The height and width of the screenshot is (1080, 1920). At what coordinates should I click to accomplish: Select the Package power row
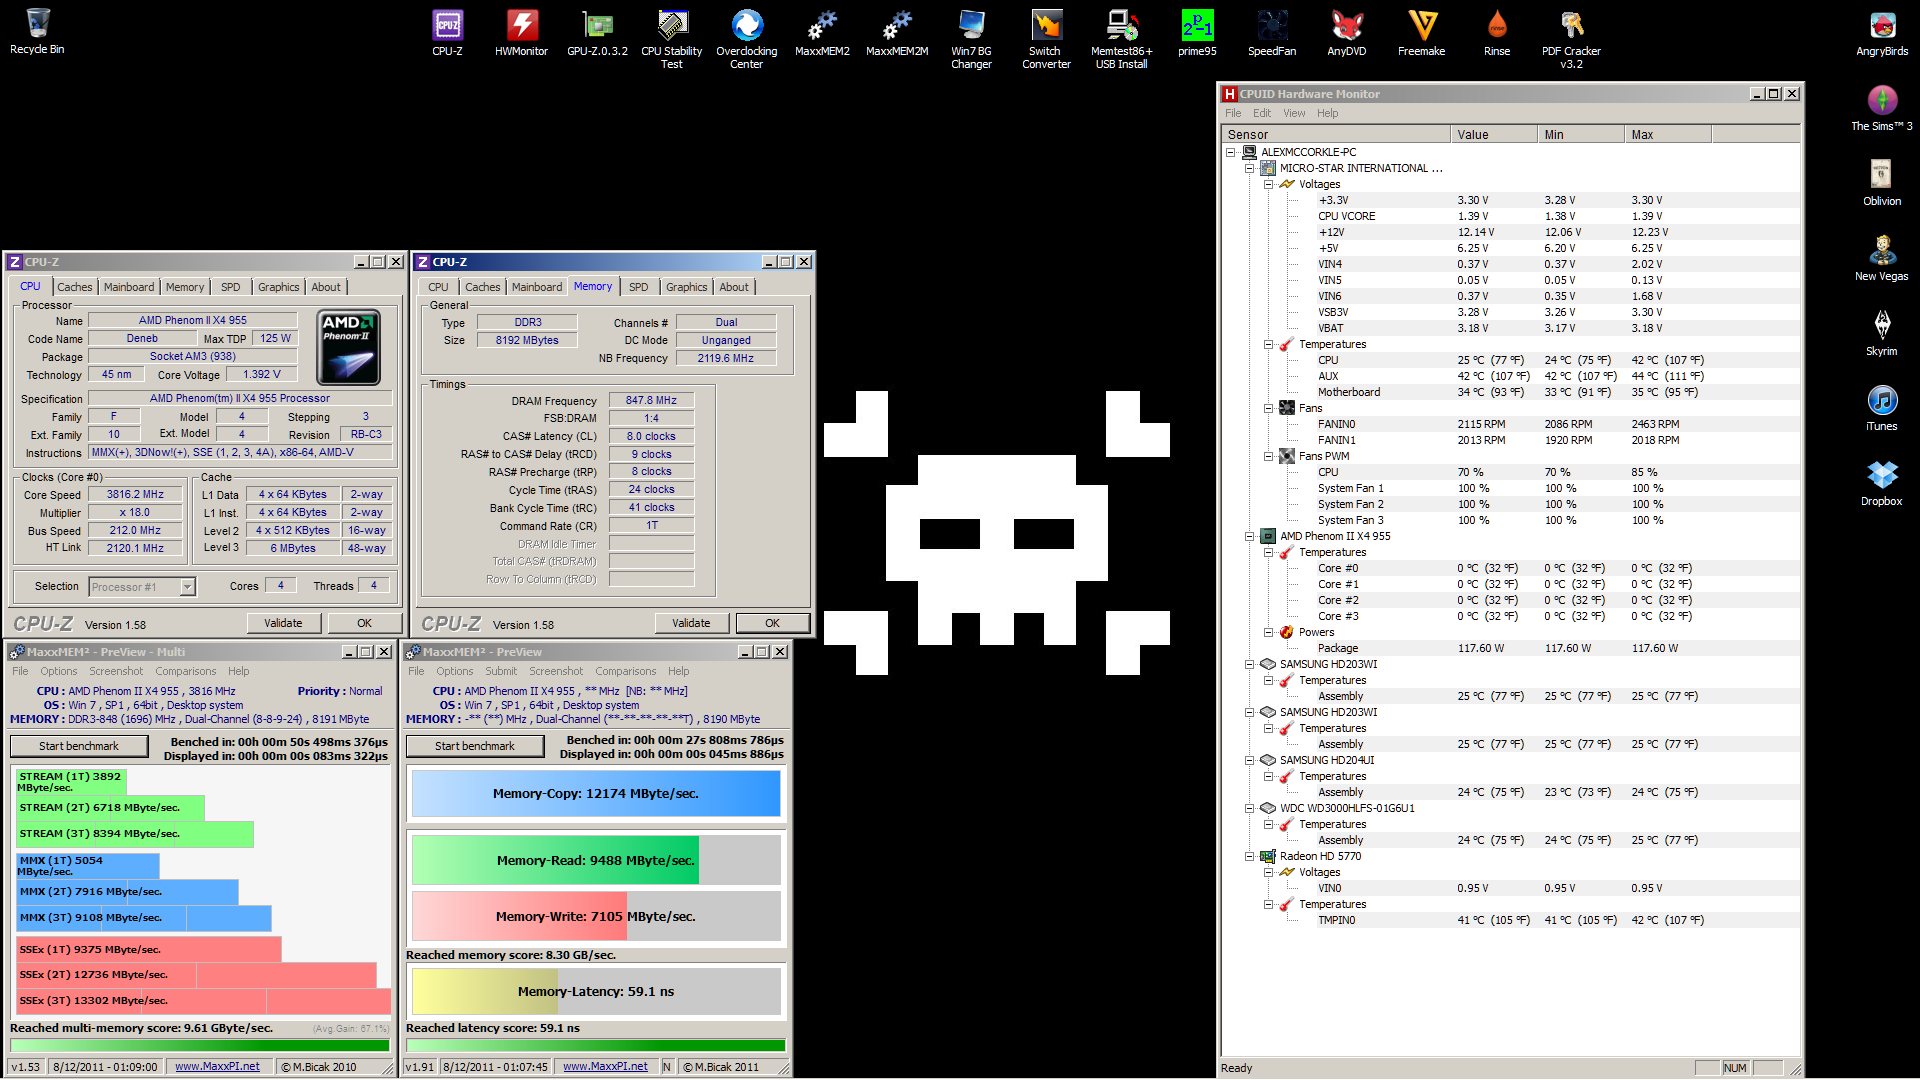[1511, 649]
